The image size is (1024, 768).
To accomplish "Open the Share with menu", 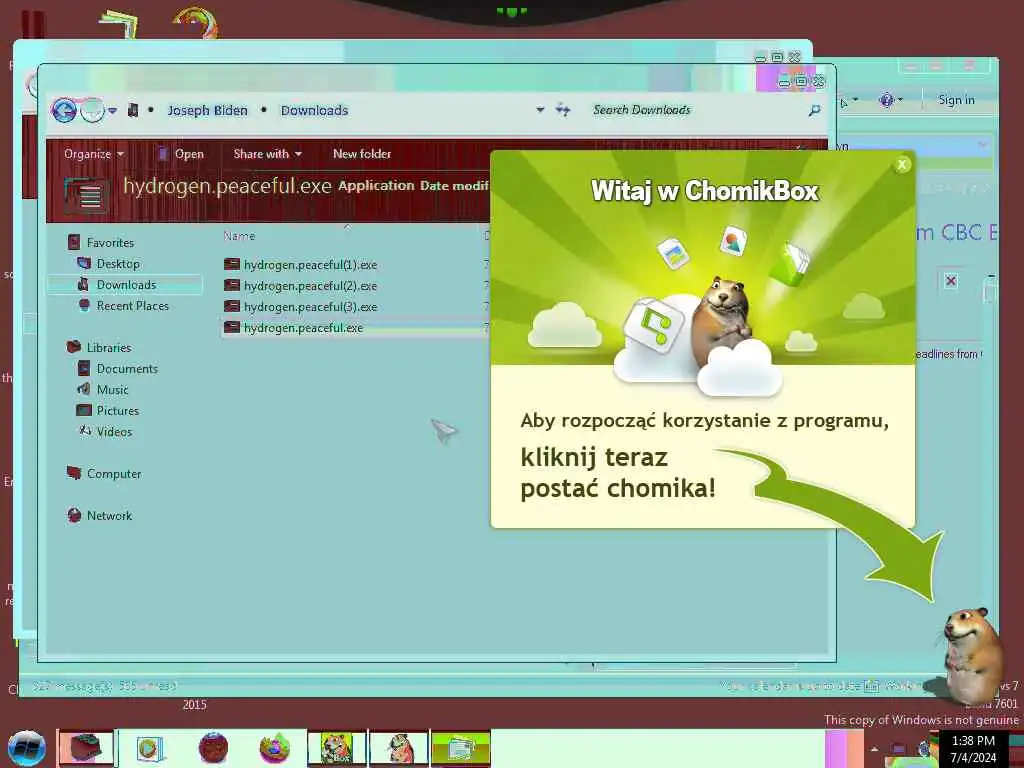I will pos(267,154).
